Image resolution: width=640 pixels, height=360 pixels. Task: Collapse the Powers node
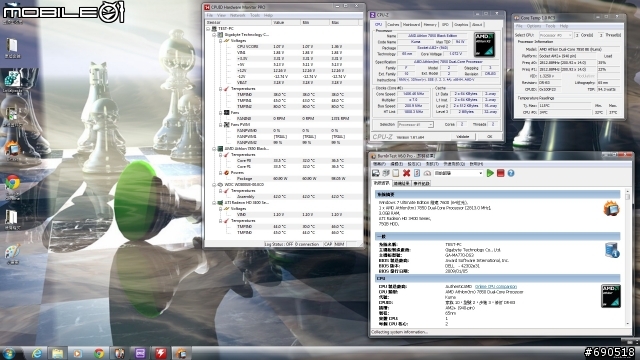pos(220,173)
